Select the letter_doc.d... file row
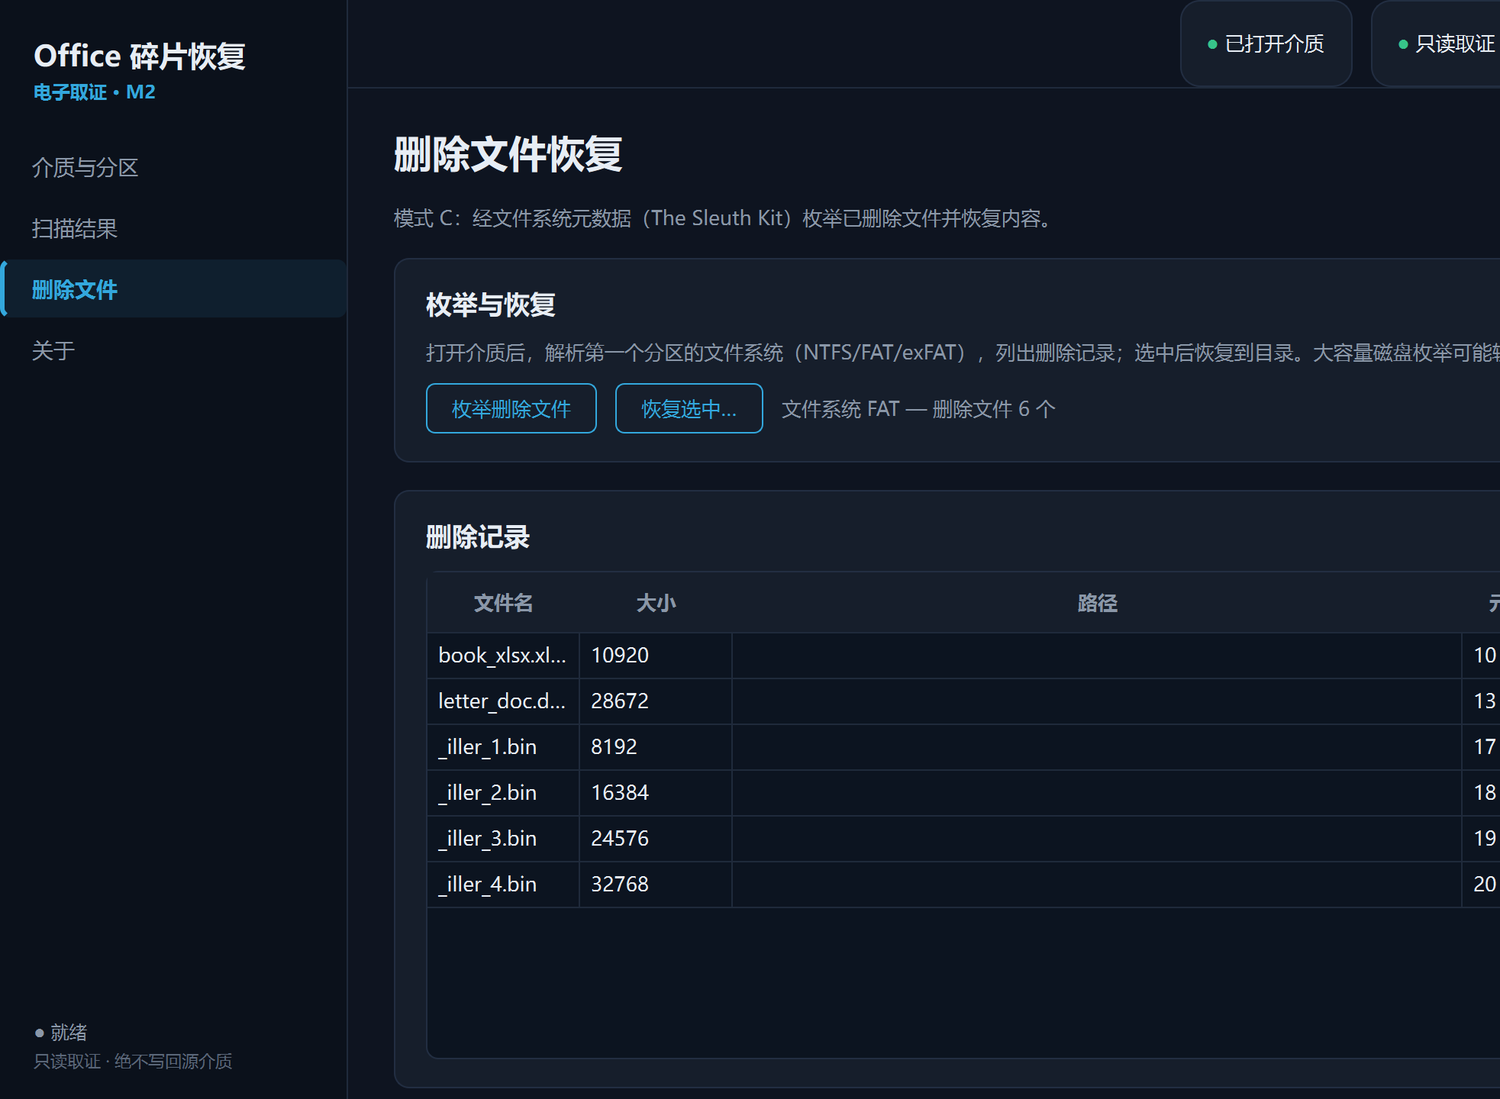Image resolution: width=1500 pixels, height=1099 pixels. [503, 701]
